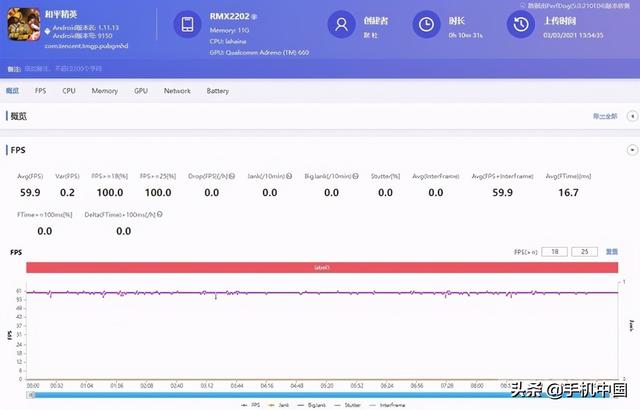
Task: Click the purple FPS line in the chart
Action: click(x=322, y=293)
